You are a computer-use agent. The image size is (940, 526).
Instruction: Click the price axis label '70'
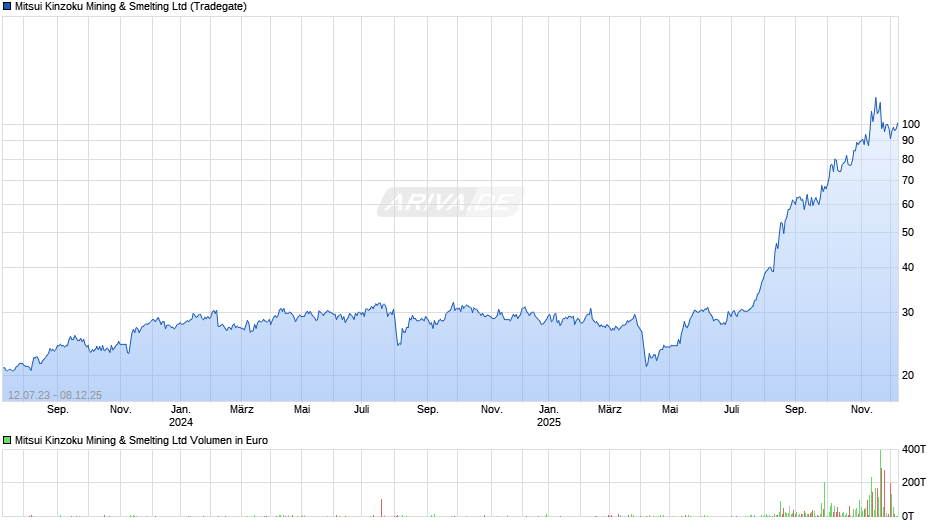tap(908, 181)
